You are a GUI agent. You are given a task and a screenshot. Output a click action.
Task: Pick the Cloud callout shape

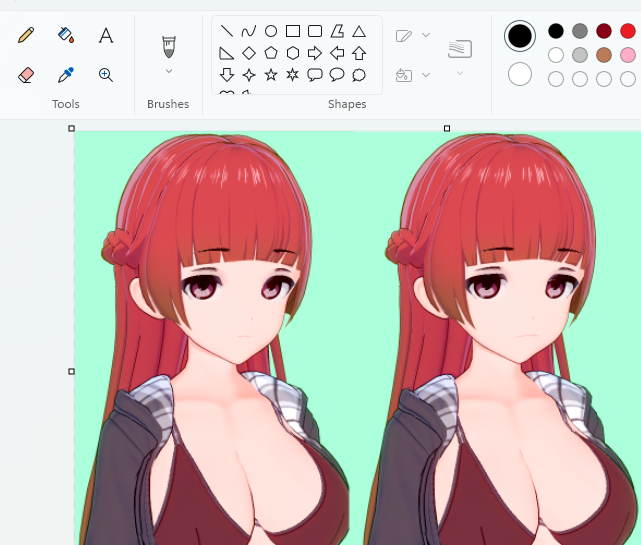click(359, 75)
